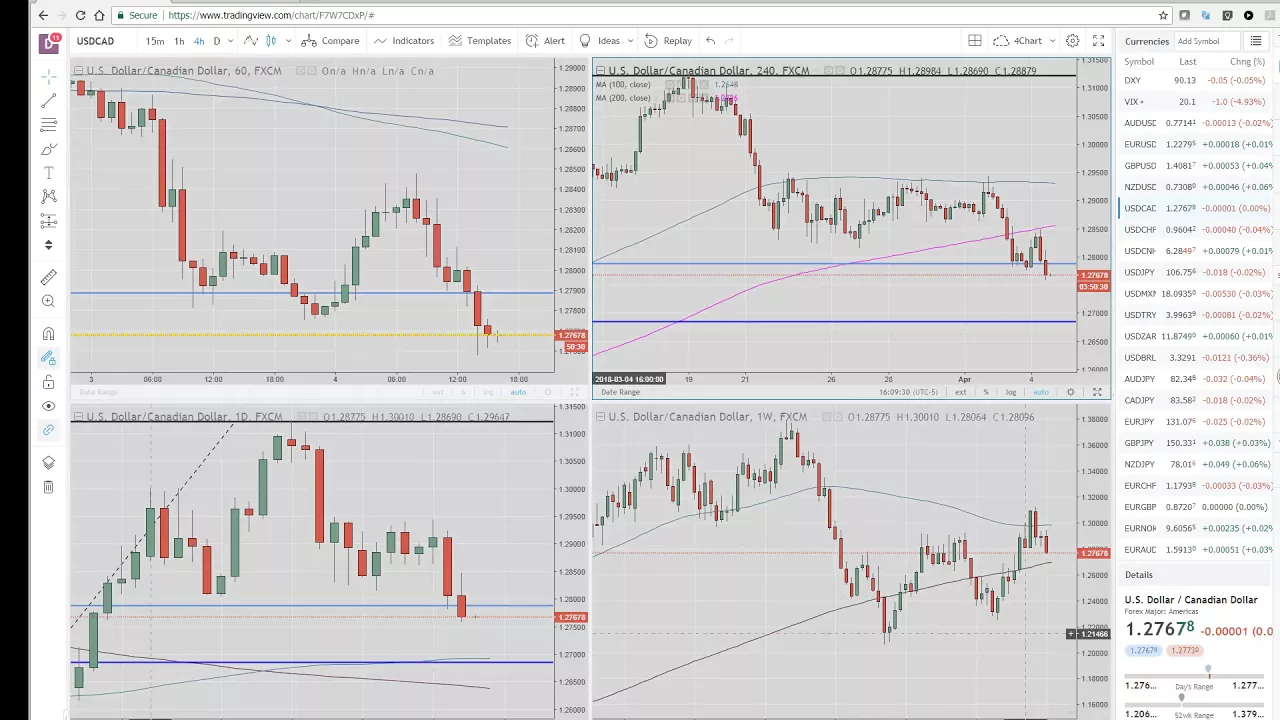
Task: Sort watchlist by Chng (%) column
Action: pos(1247,62)
